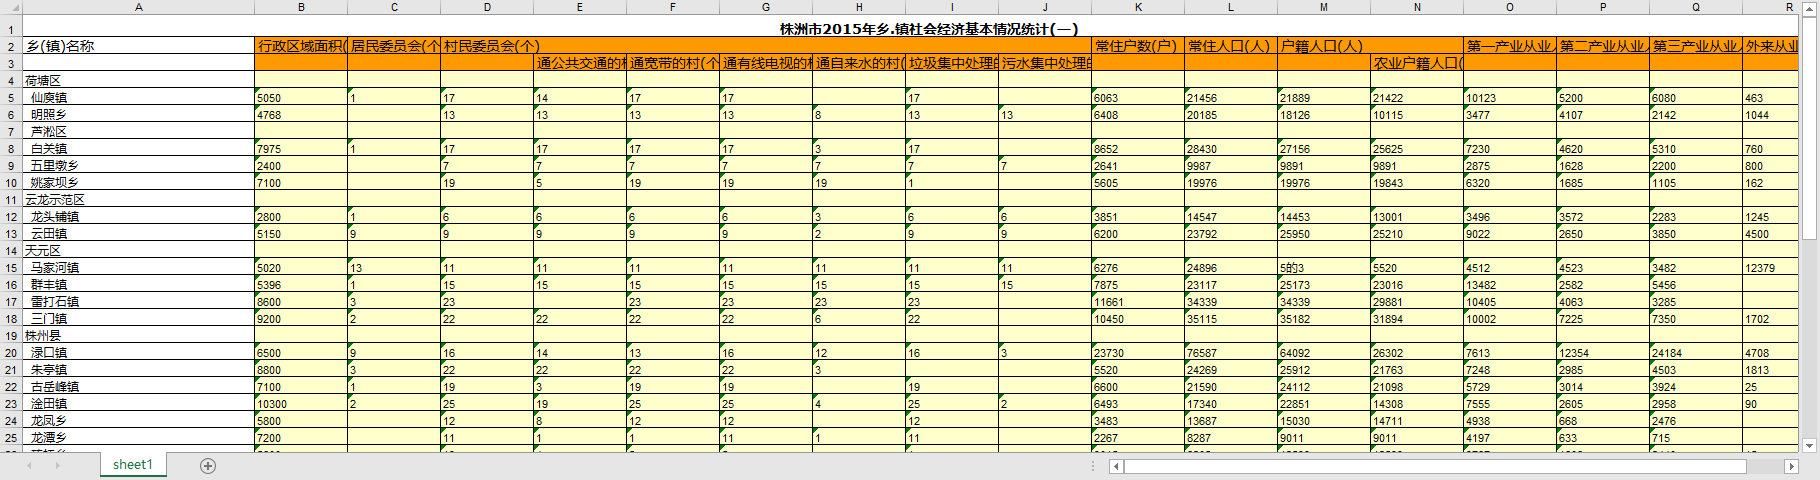This screenshot has height=480, width=1820.
Task: Click previous sheet navigation arrow
Action: tap(30, 466)
